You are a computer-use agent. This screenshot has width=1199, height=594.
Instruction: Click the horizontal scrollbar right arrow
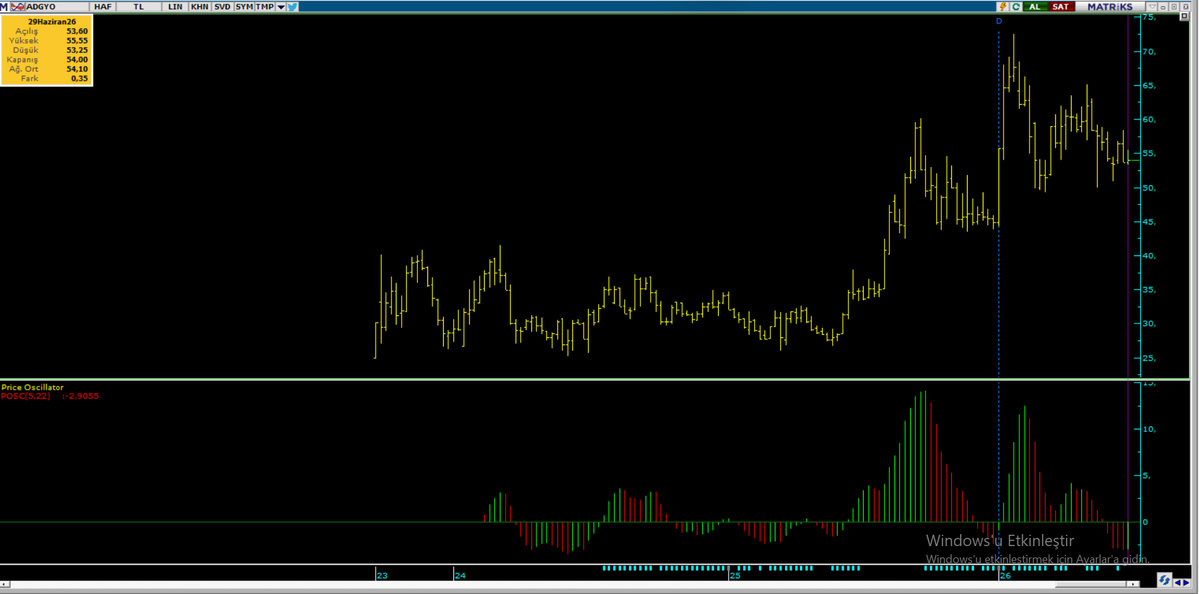pos(1133,584)
